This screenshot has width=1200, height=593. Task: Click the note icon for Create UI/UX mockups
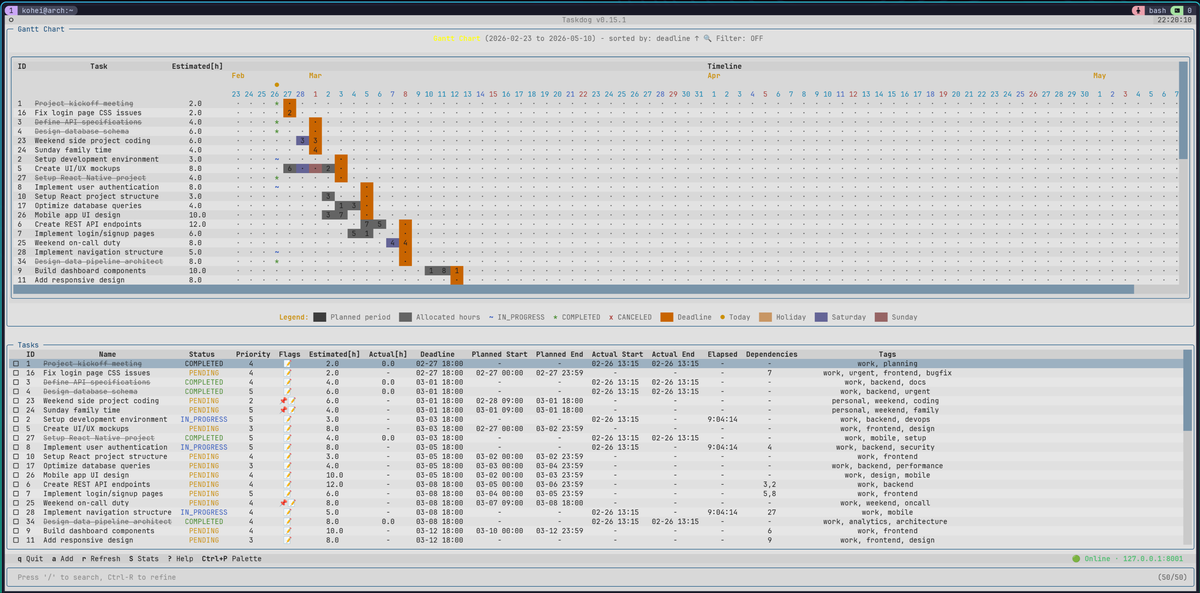tap(289, 429)
